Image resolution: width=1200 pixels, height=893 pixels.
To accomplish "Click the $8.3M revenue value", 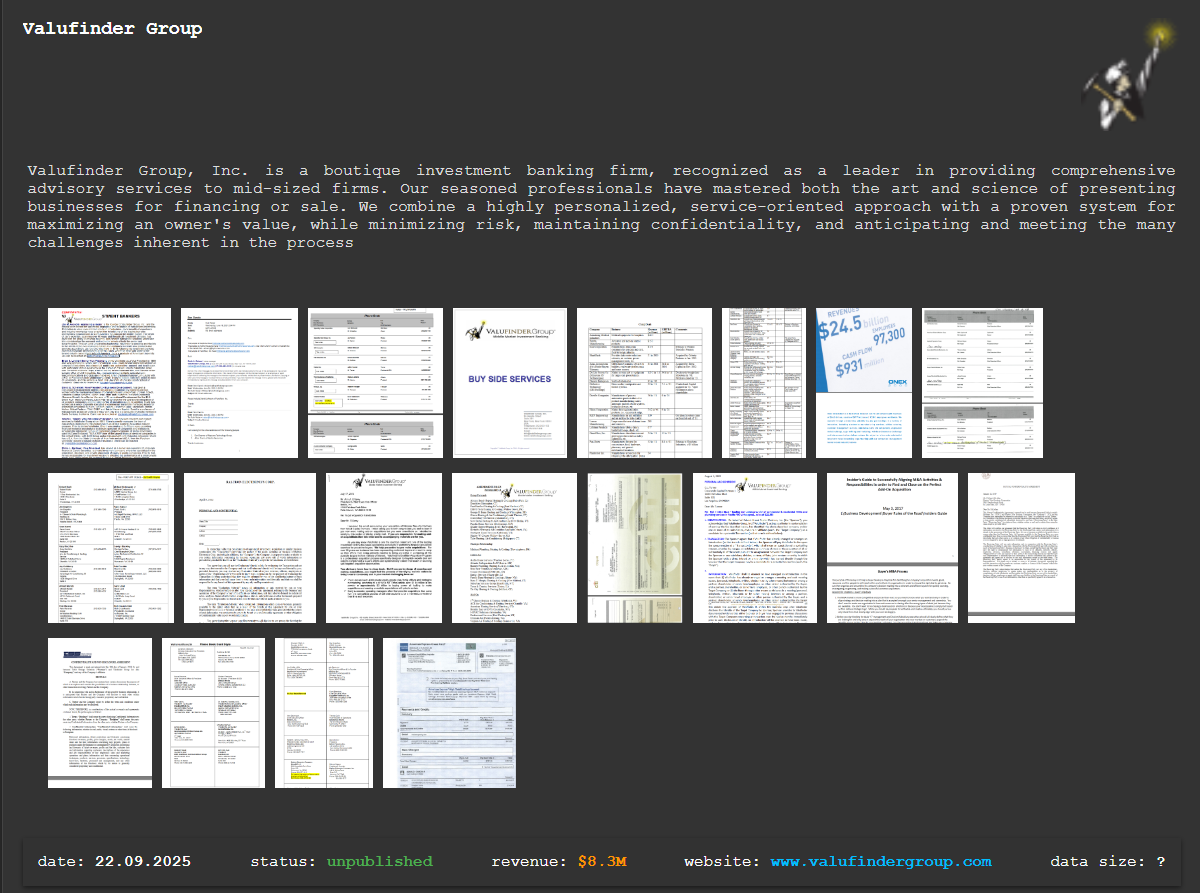I will [602, 861].
